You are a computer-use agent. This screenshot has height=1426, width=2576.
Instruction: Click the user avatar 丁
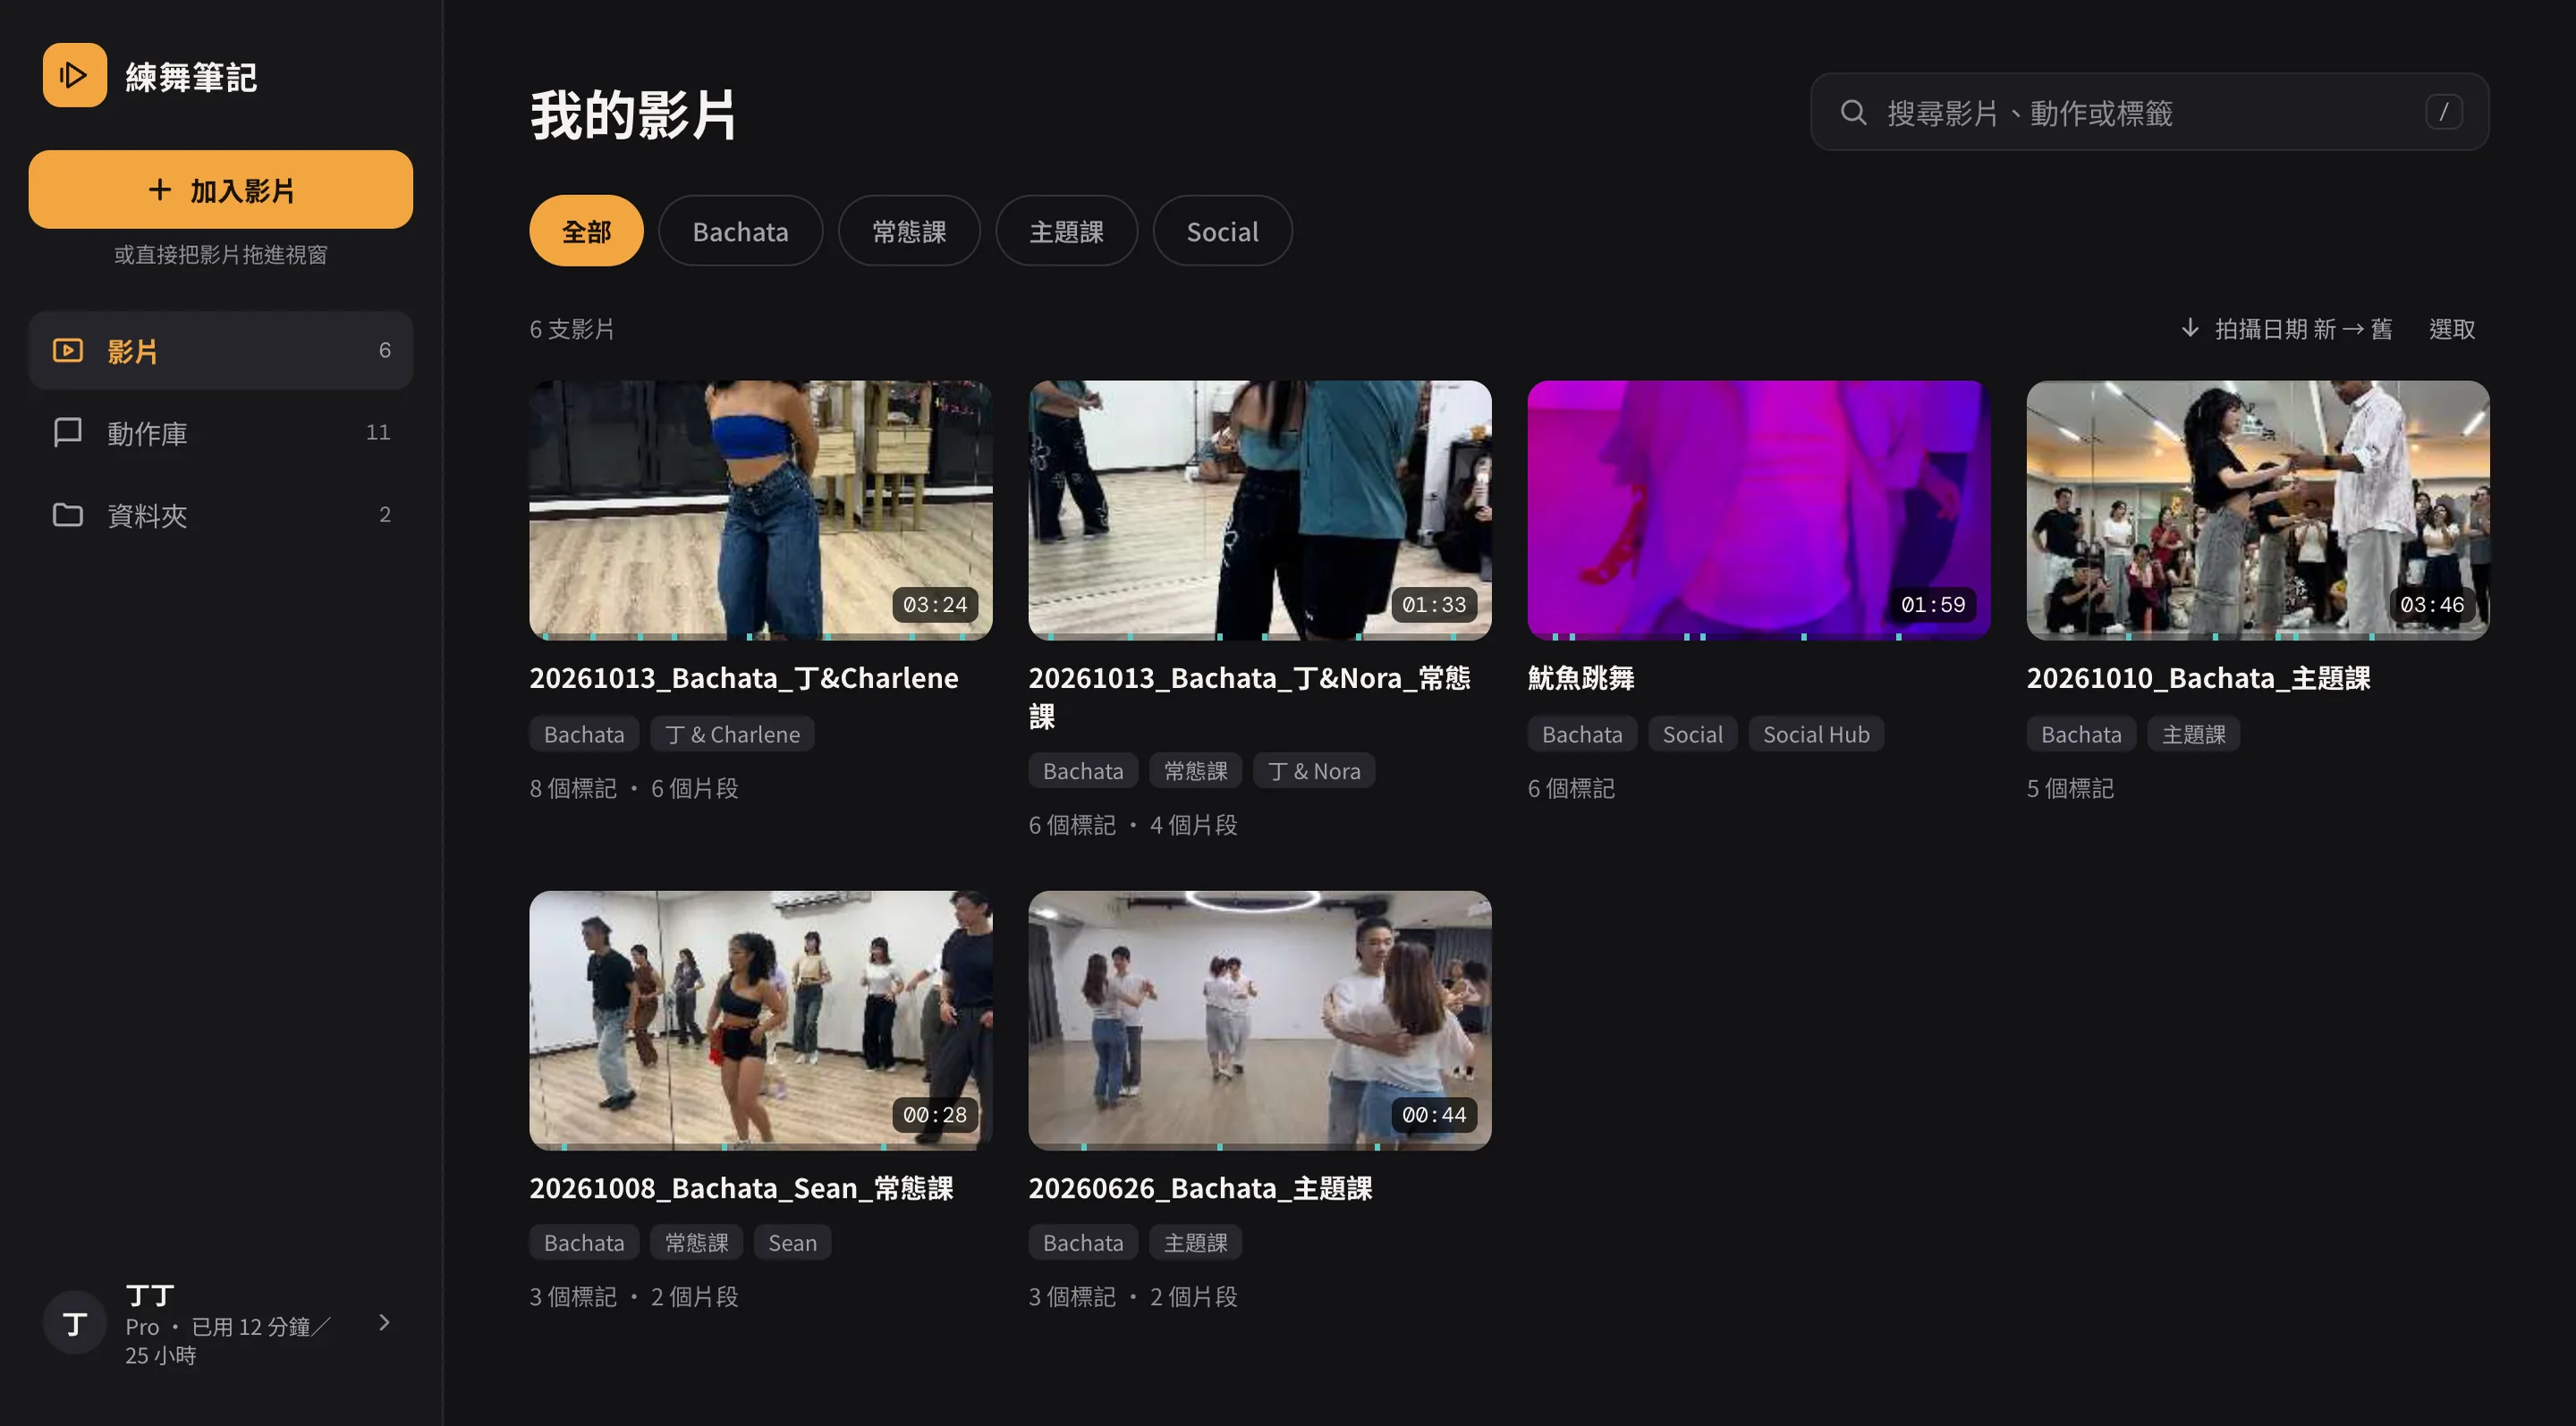[75, 1322]
